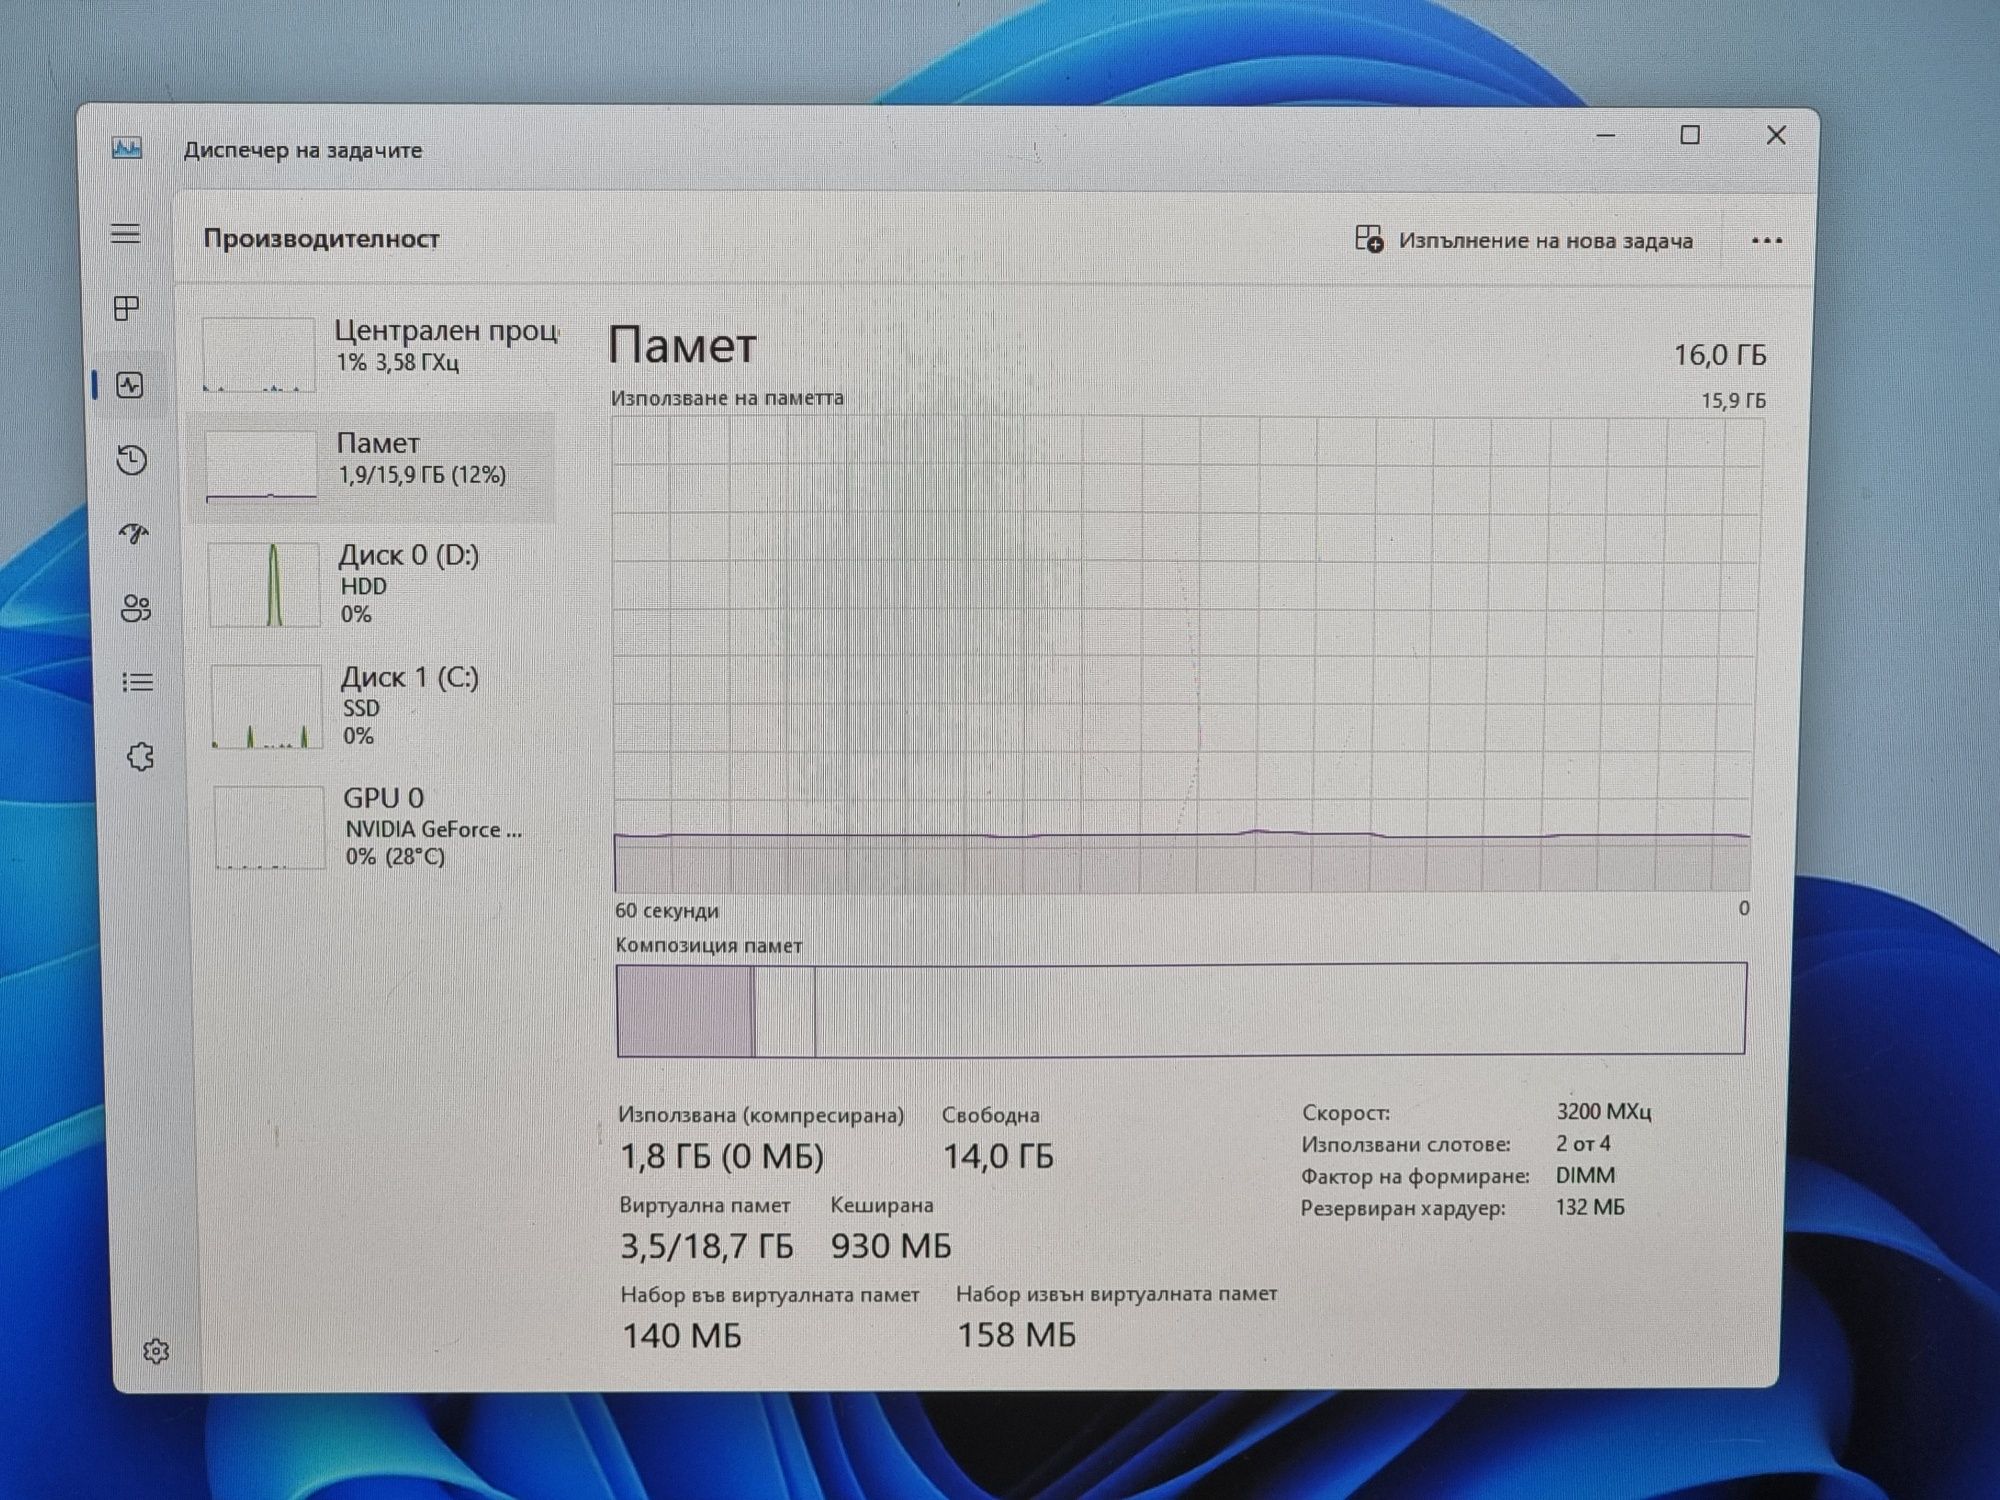
Task: Close the Task Manager window
Action: pos(1776,135)
